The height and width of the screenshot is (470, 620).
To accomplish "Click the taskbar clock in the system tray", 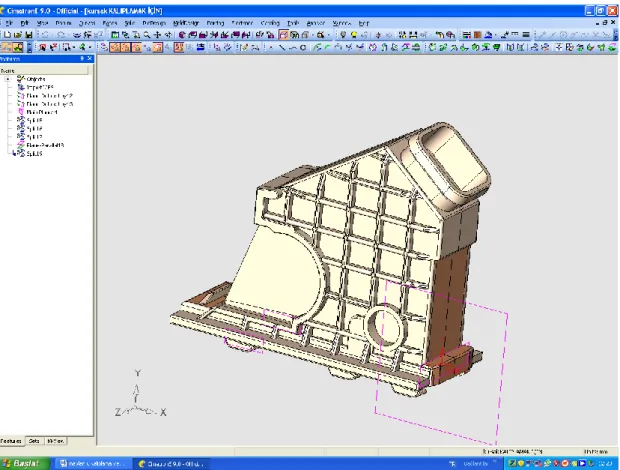I will tap(605, 463).
